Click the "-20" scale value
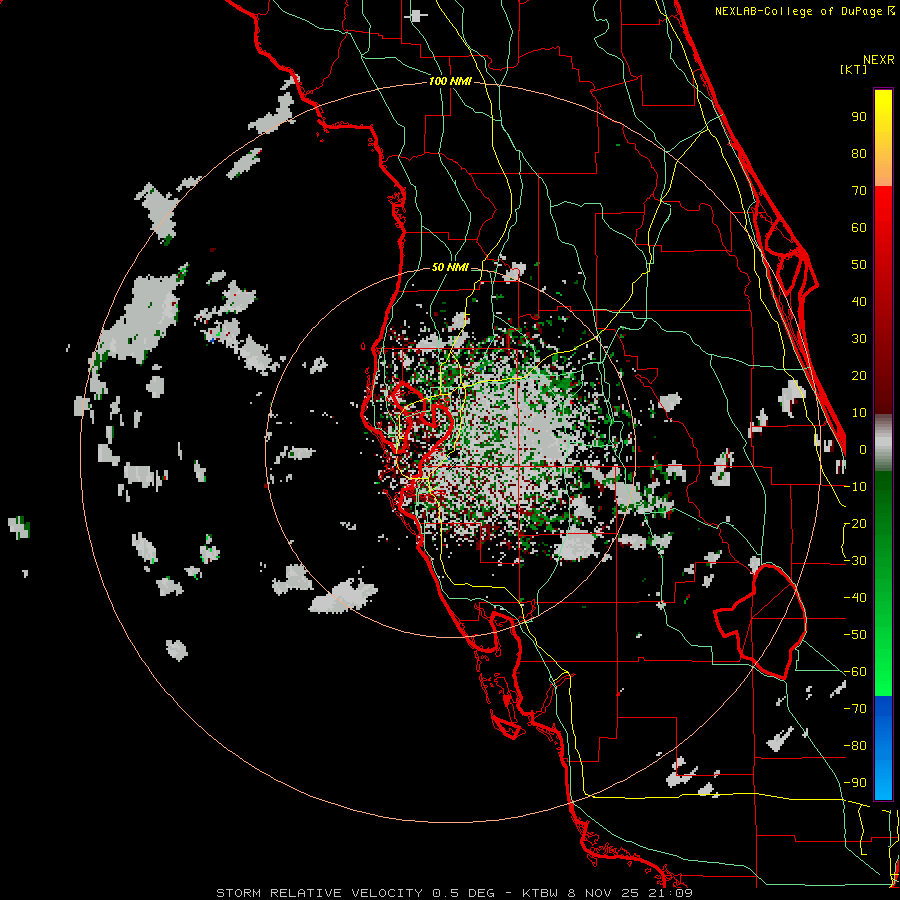This screenshot has height=900, width=900. pos(855,523)
